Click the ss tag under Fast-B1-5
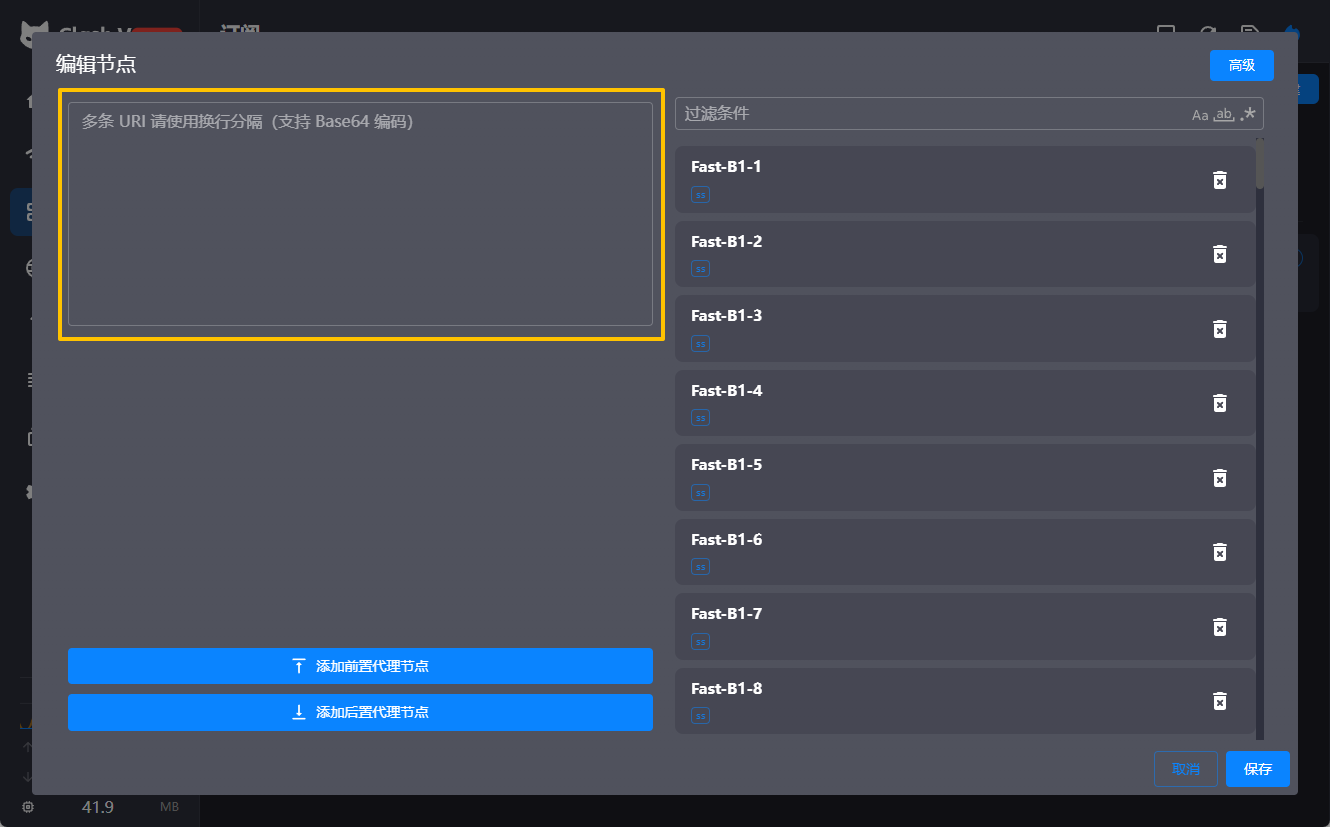Image resolution: width=1330 pixels, height=827 pixels. tap(701, 492)
